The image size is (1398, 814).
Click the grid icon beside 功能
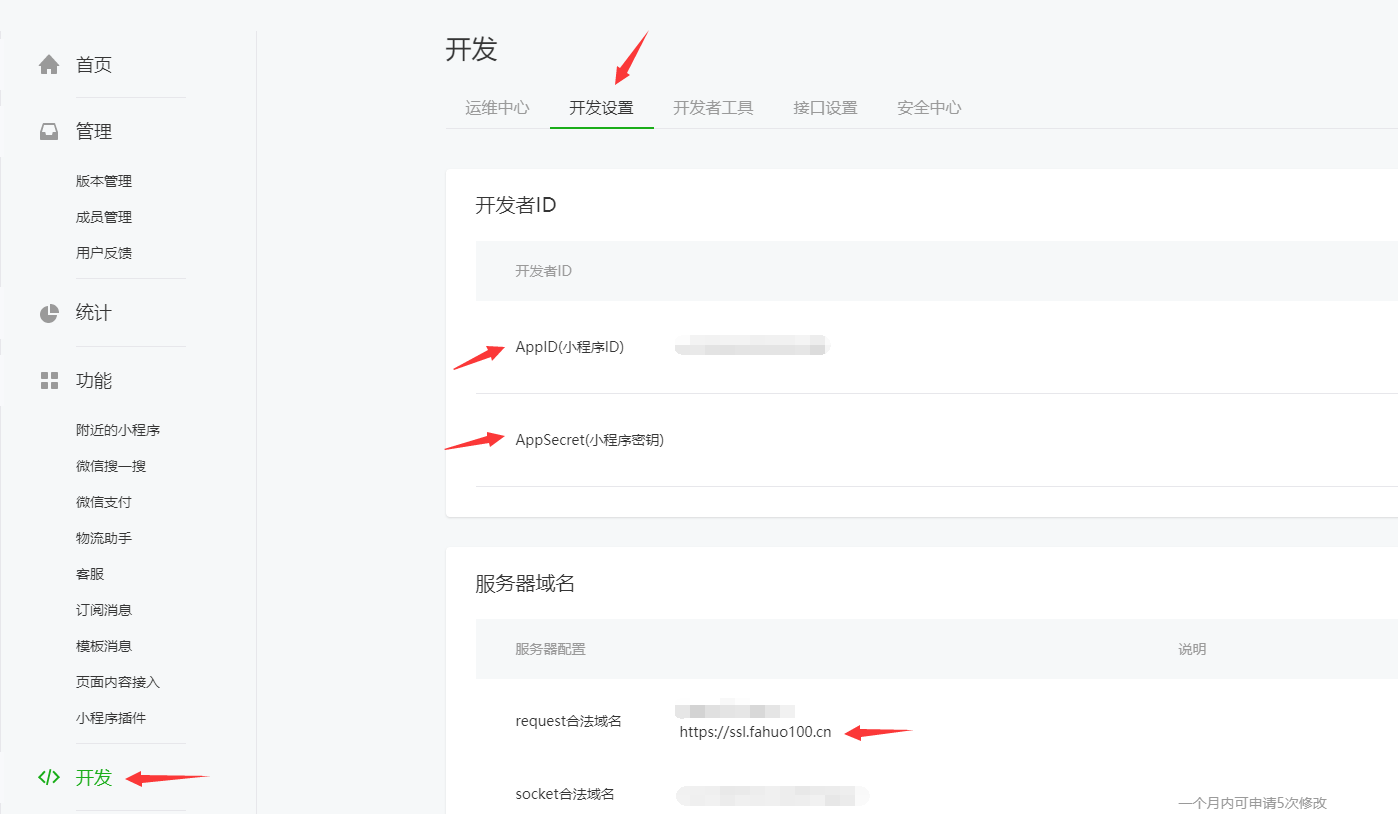[48, 380]
